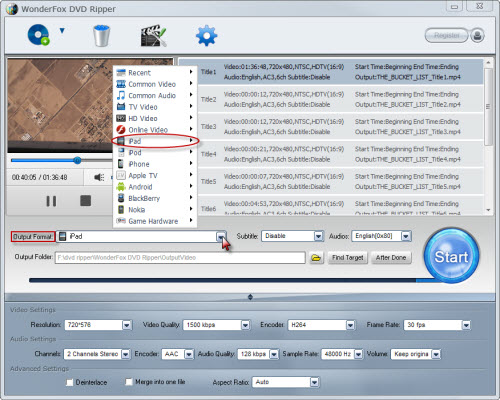Open the Recent format submenu
Viewport: 500px width, 400px height.
tap(155, 73)
